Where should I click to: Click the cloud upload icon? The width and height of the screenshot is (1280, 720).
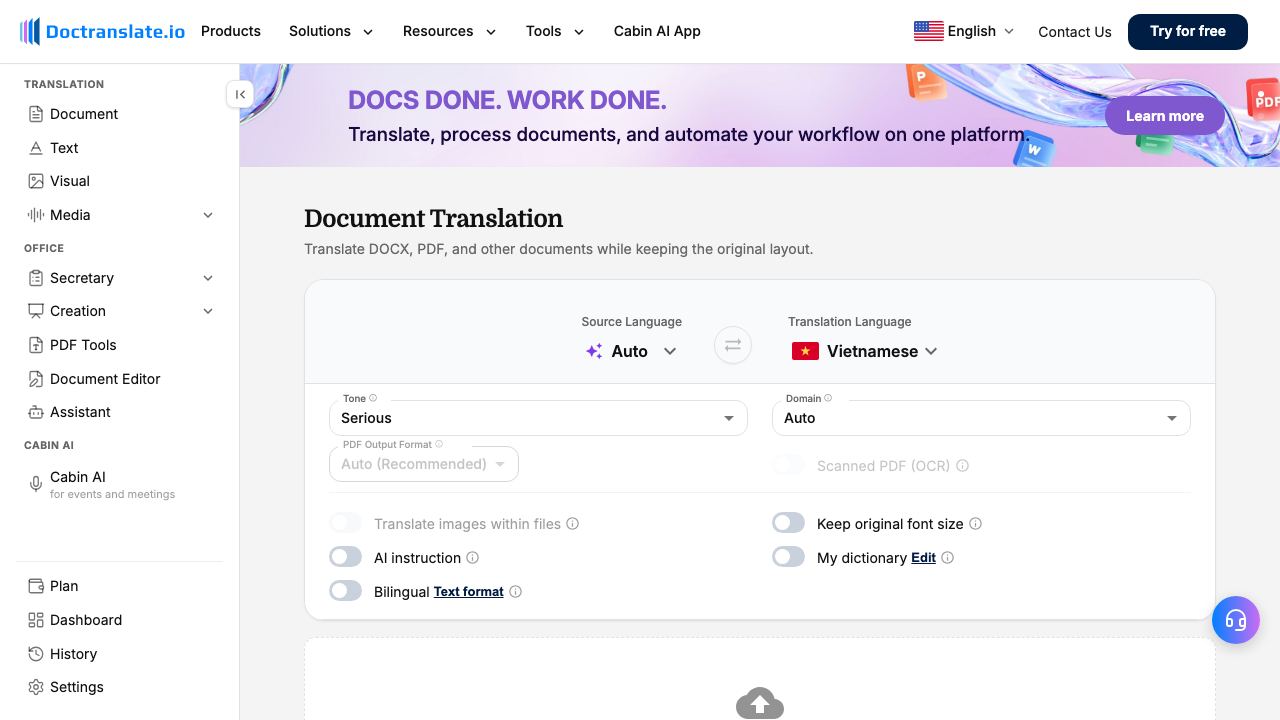click(x=760, y=703)
